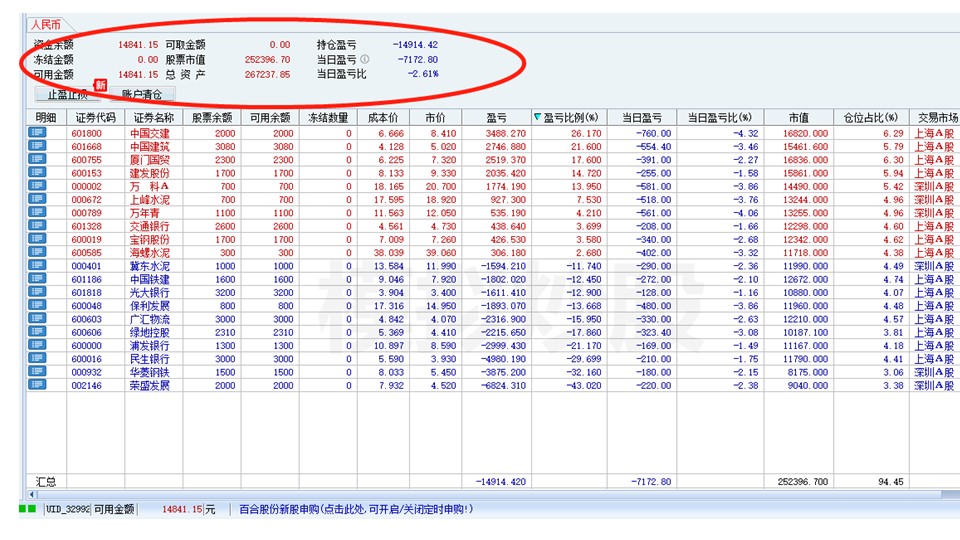Click the info icon beside 当日盈亏
The height and width of the screenshot is (540, 960).
[365, 59]
